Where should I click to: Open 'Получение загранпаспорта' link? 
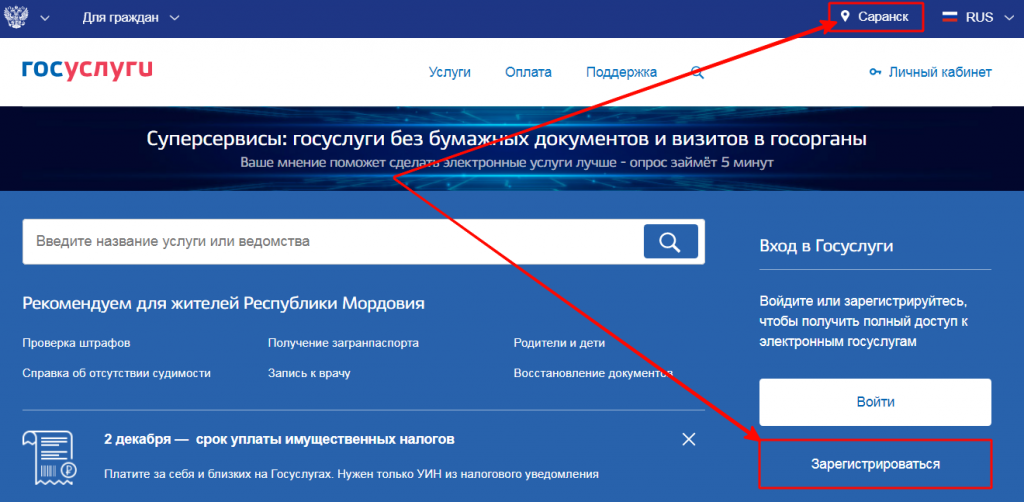(344, 343)
